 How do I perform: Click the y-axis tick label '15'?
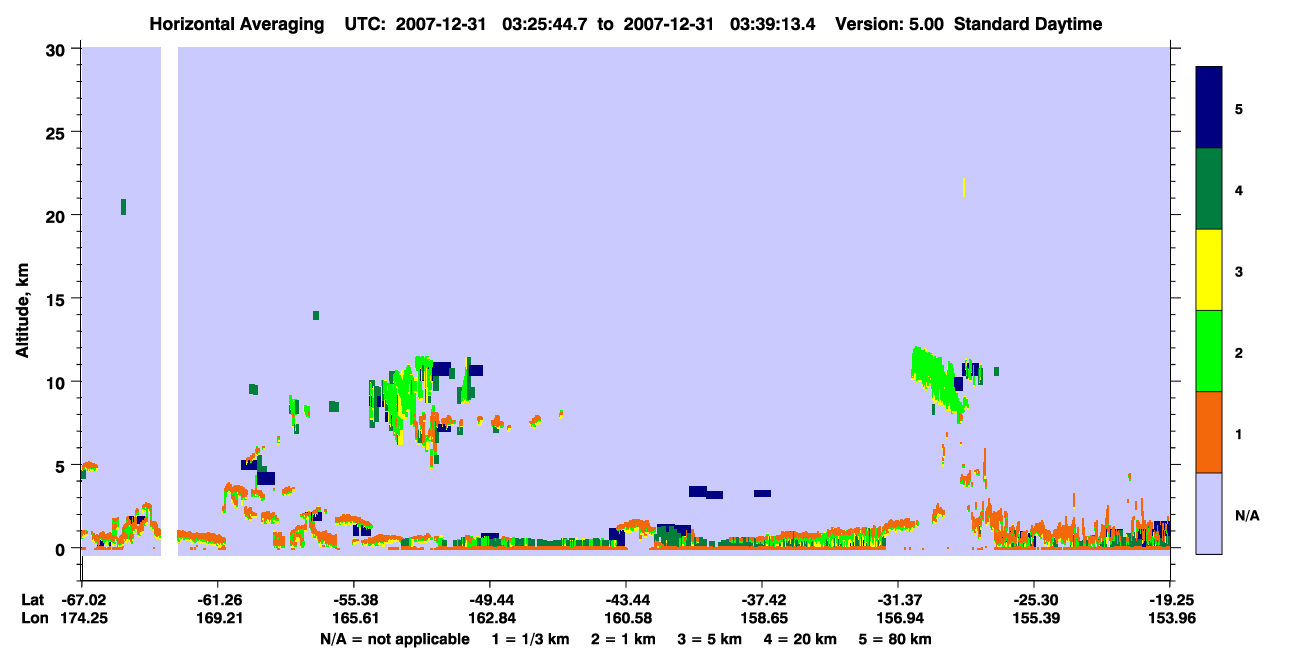pyautogui.click(x=58, y=299)
